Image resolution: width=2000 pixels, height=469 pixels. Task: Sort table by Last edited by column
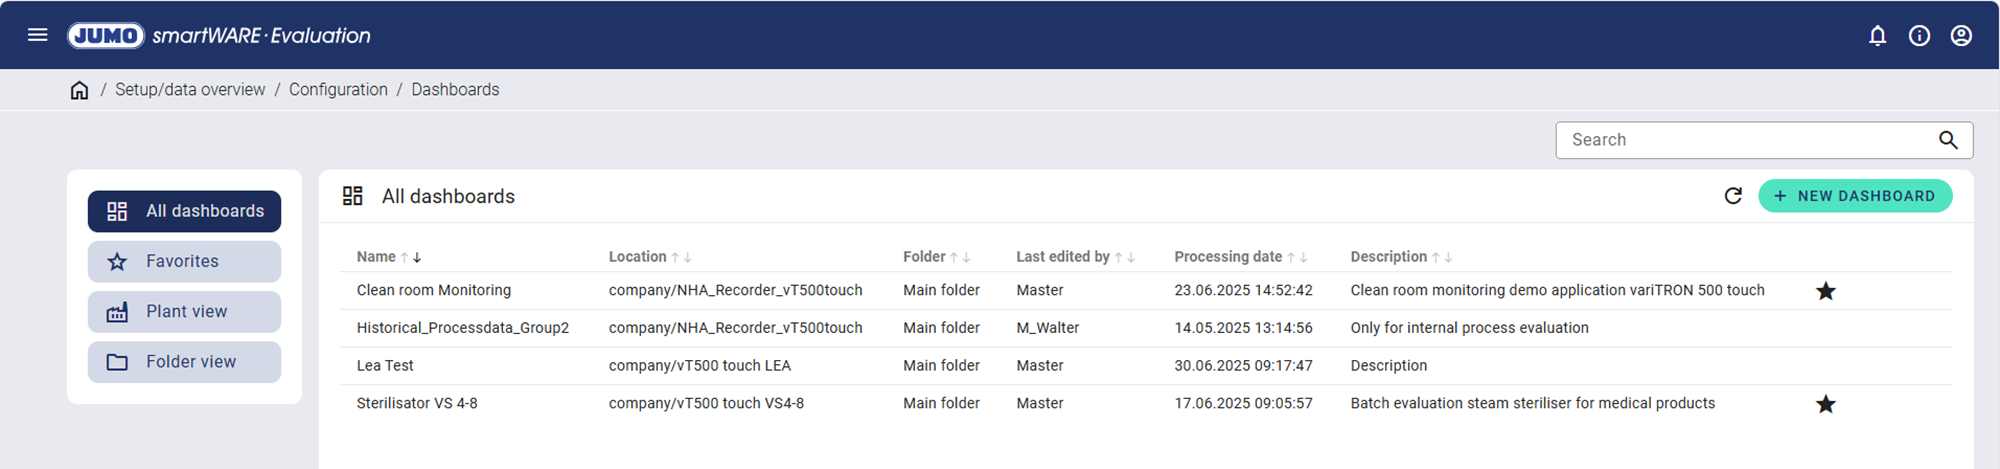pyautogui.click(x=1063, y=257)
